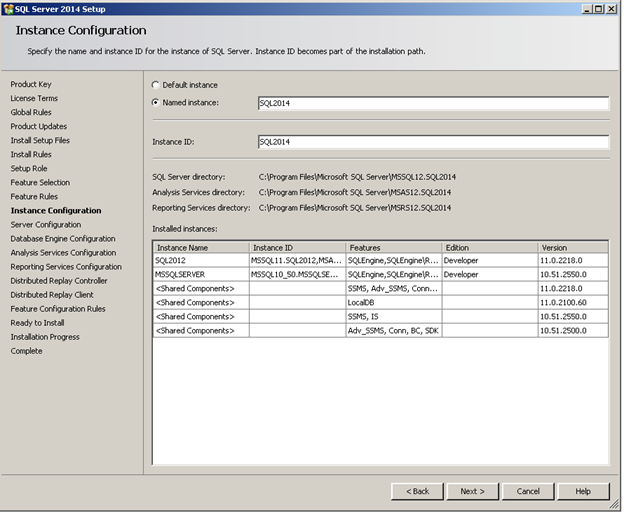The width and height of the screenshot is (624, 513).
Task: Click the Named instance text field
Action: click(x=433, y=103)
